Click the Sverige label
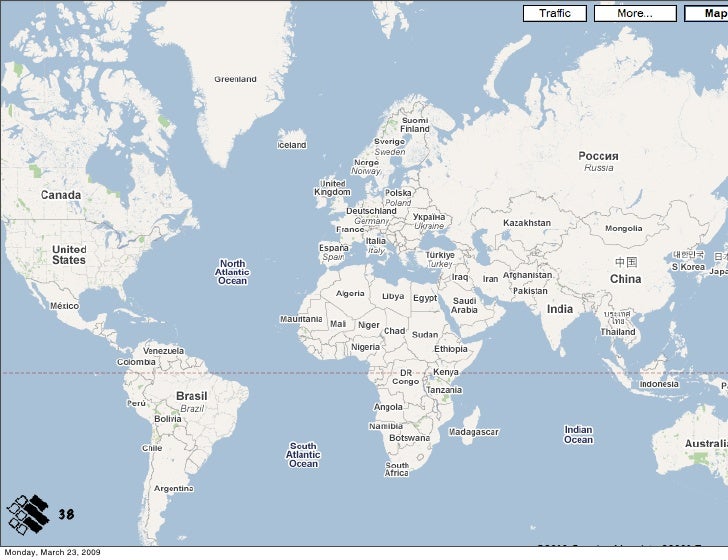The image size is (728, 560). pyautogui.click(x=390, y=142)
